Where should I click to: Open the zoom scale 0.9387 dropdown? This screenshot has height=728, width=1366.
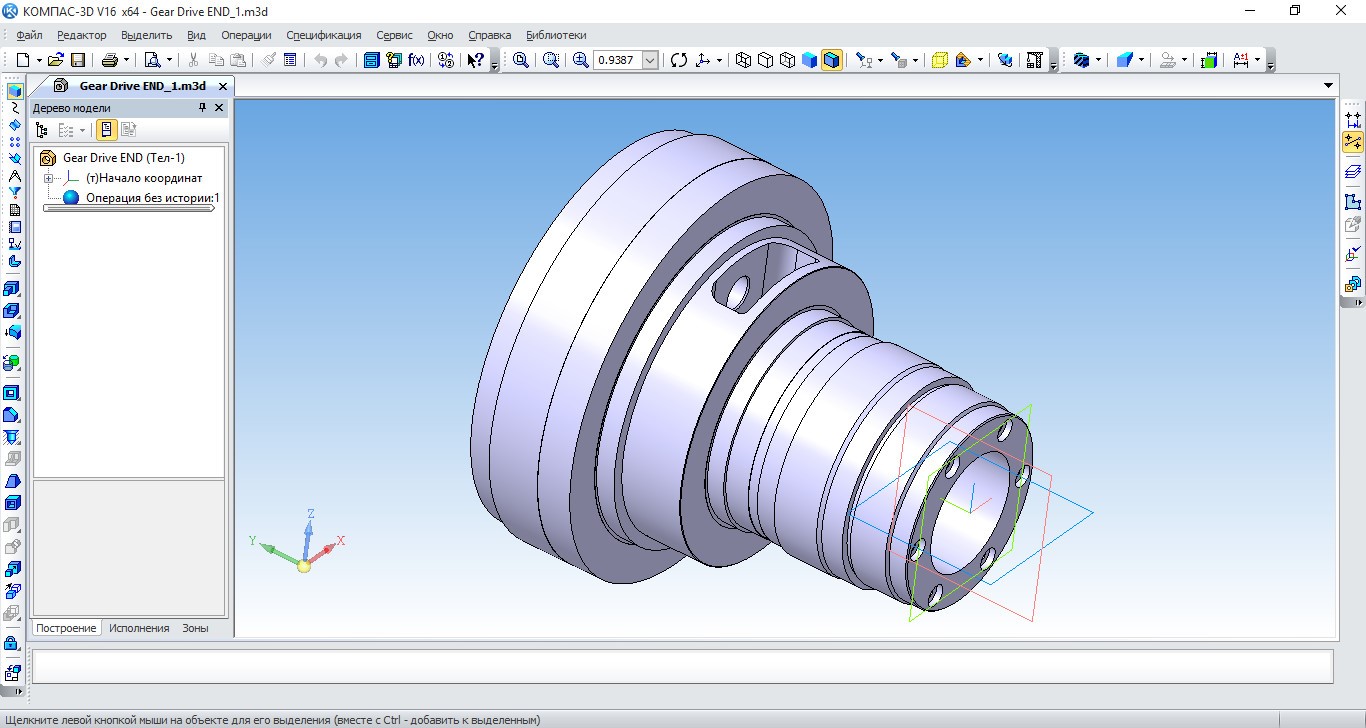tap(650, 60)
